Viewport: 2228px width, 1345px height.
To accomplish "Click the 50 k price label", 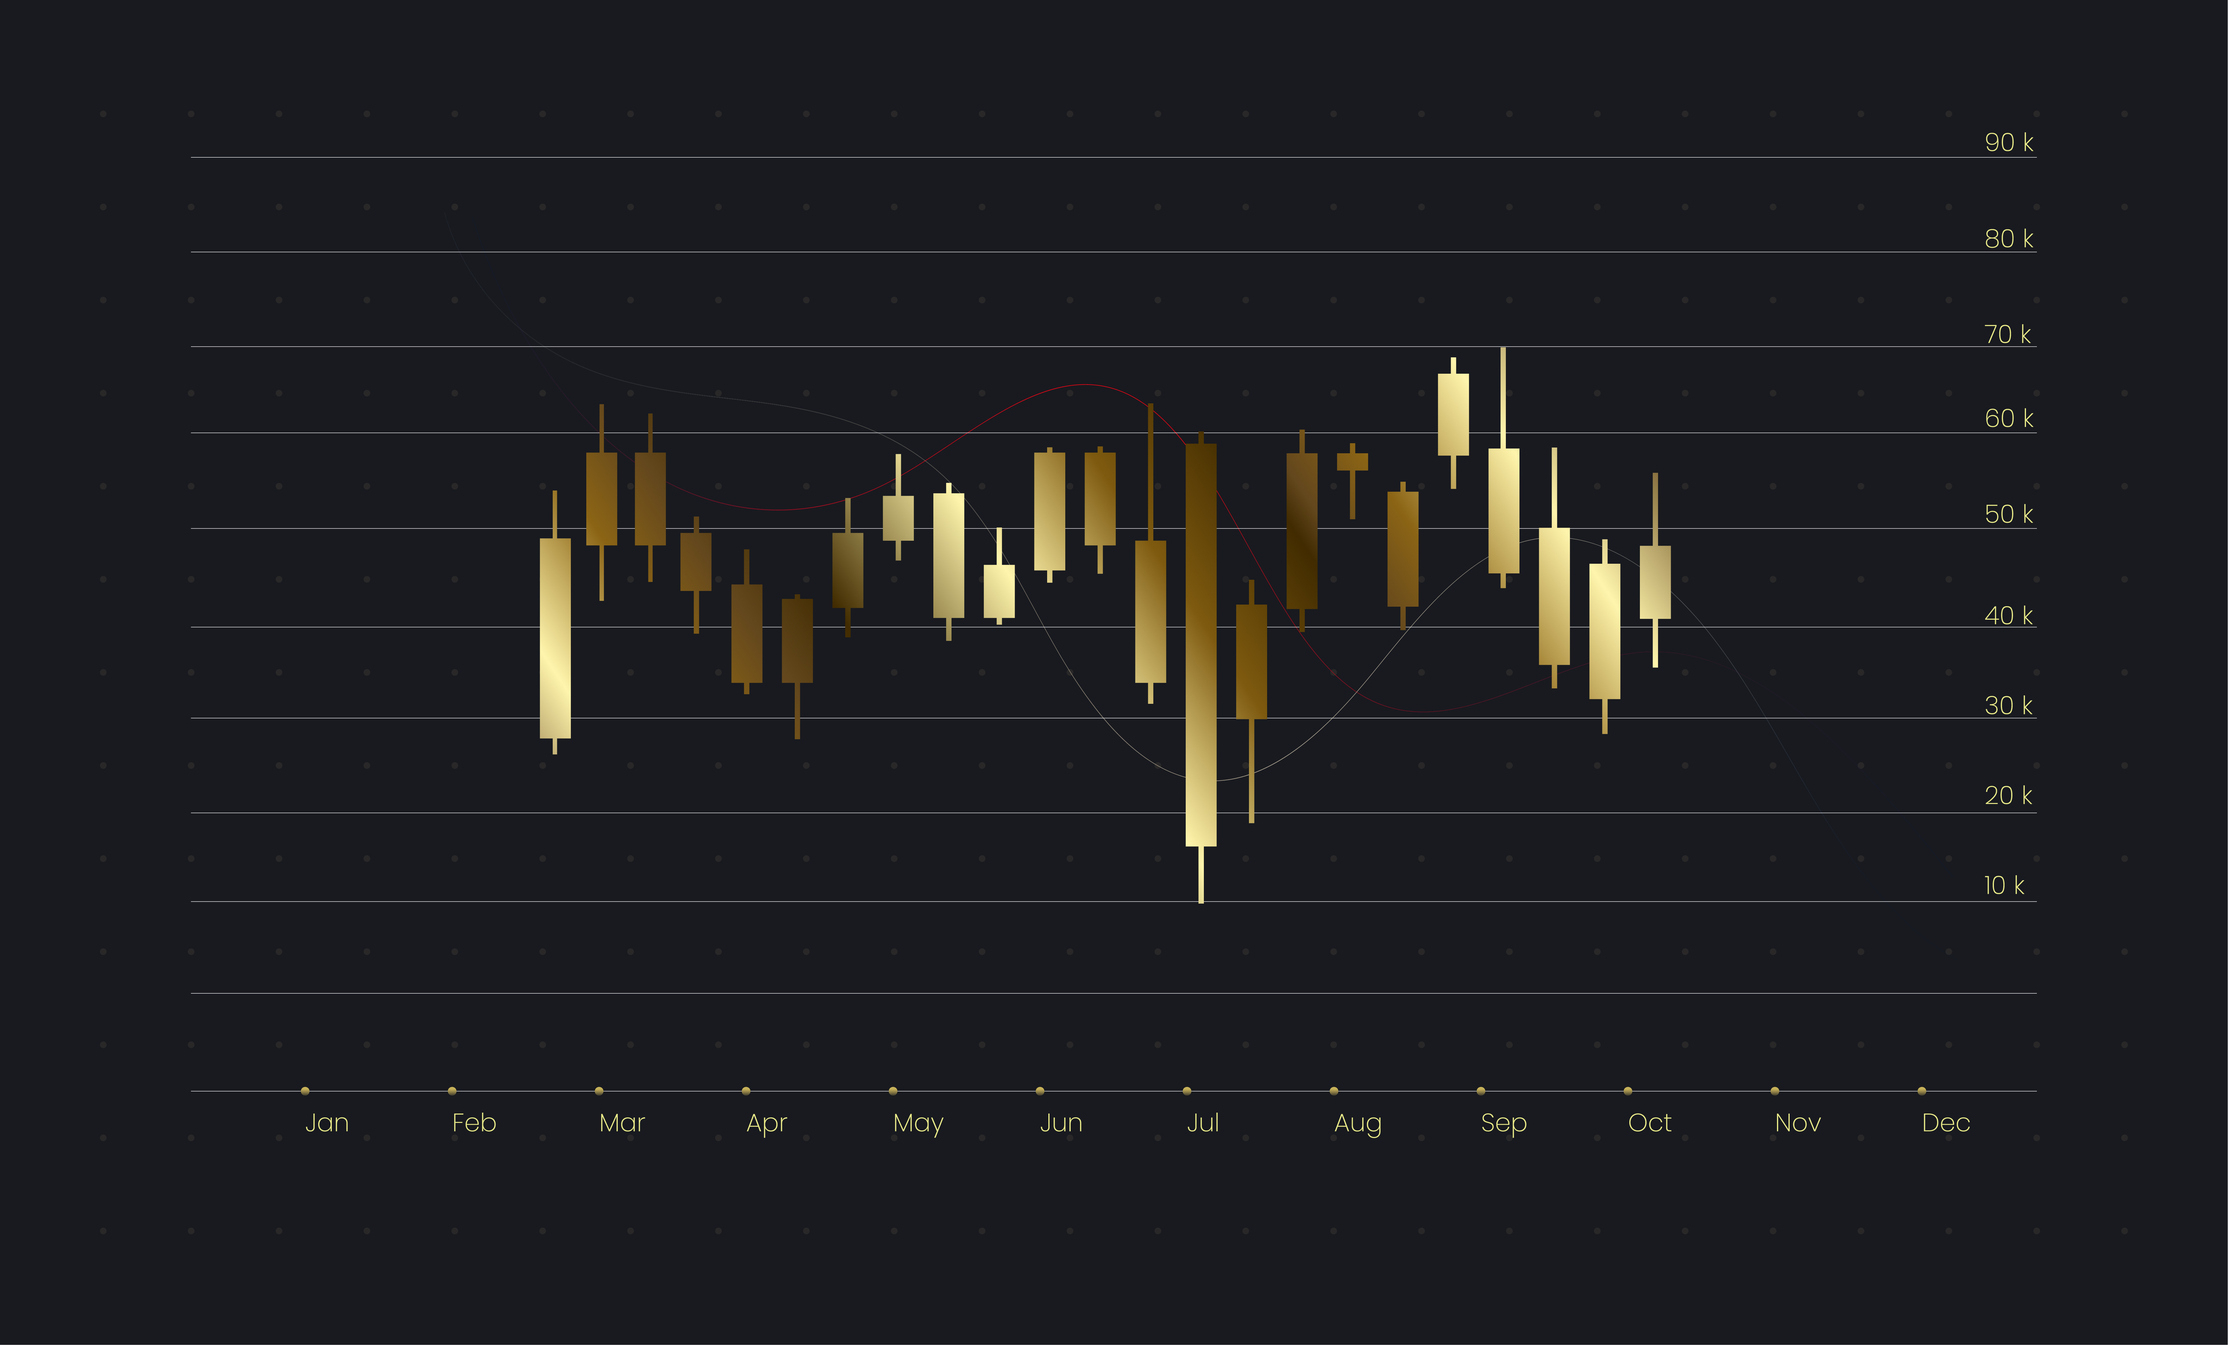I will pos(2008,514).
